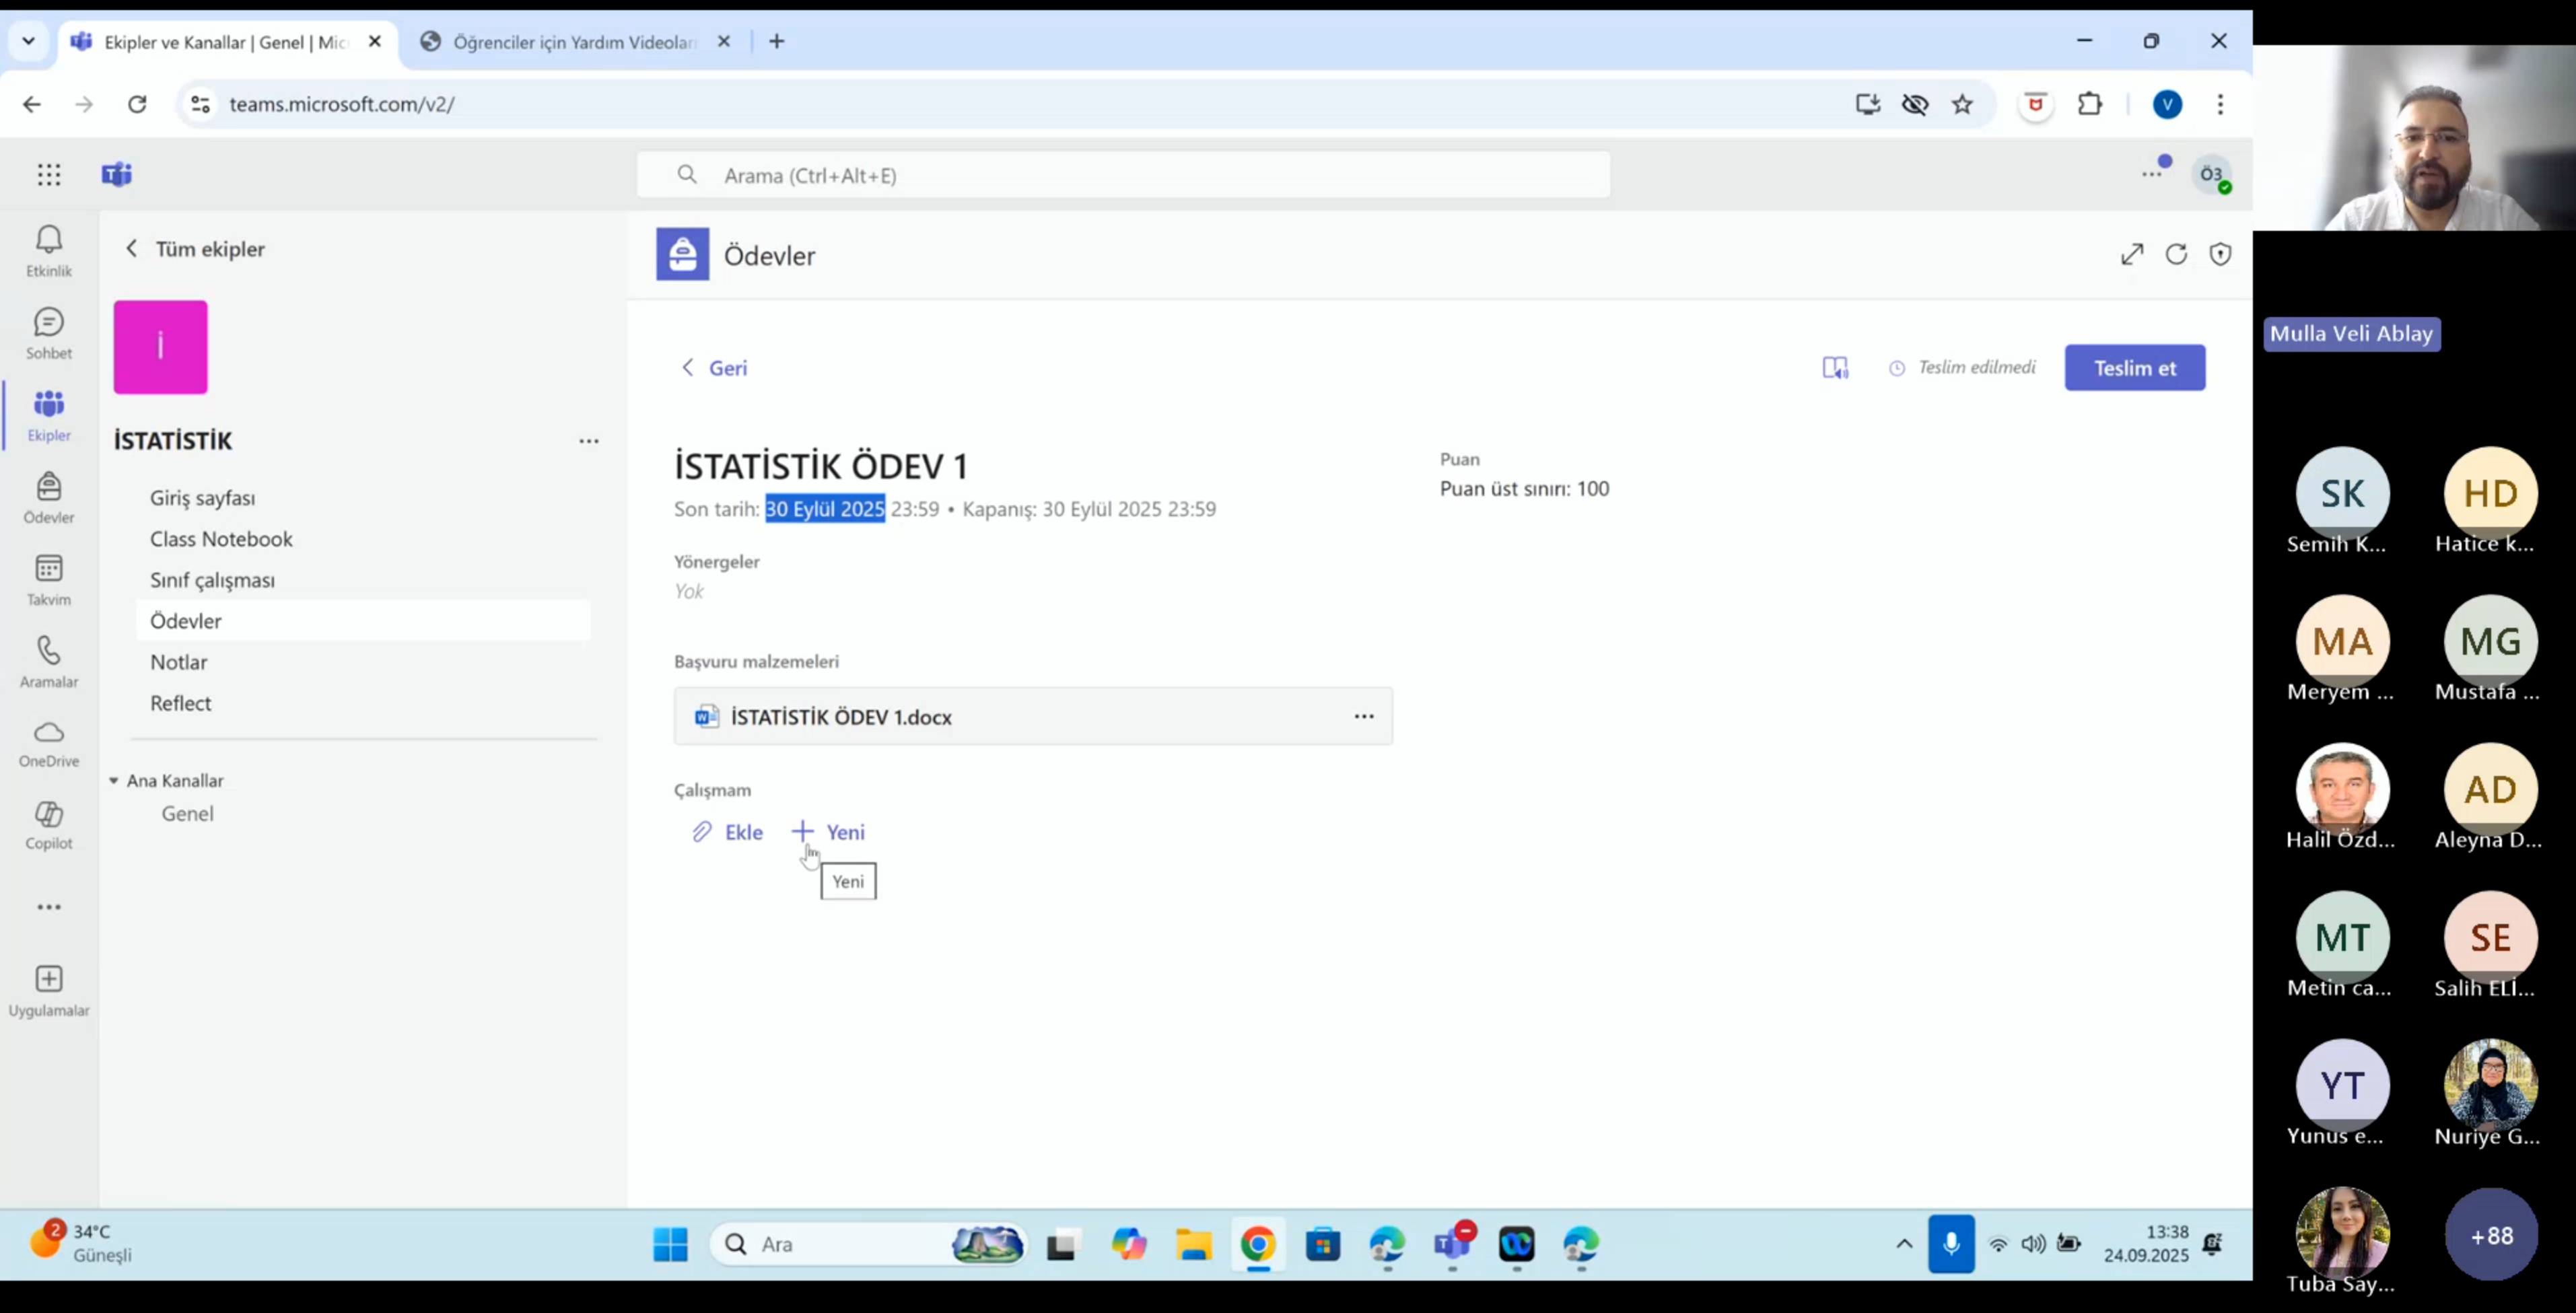Open Copilot from the left rail
Viewport: 2576px width, 1313px height.
[x=48, y=824]
